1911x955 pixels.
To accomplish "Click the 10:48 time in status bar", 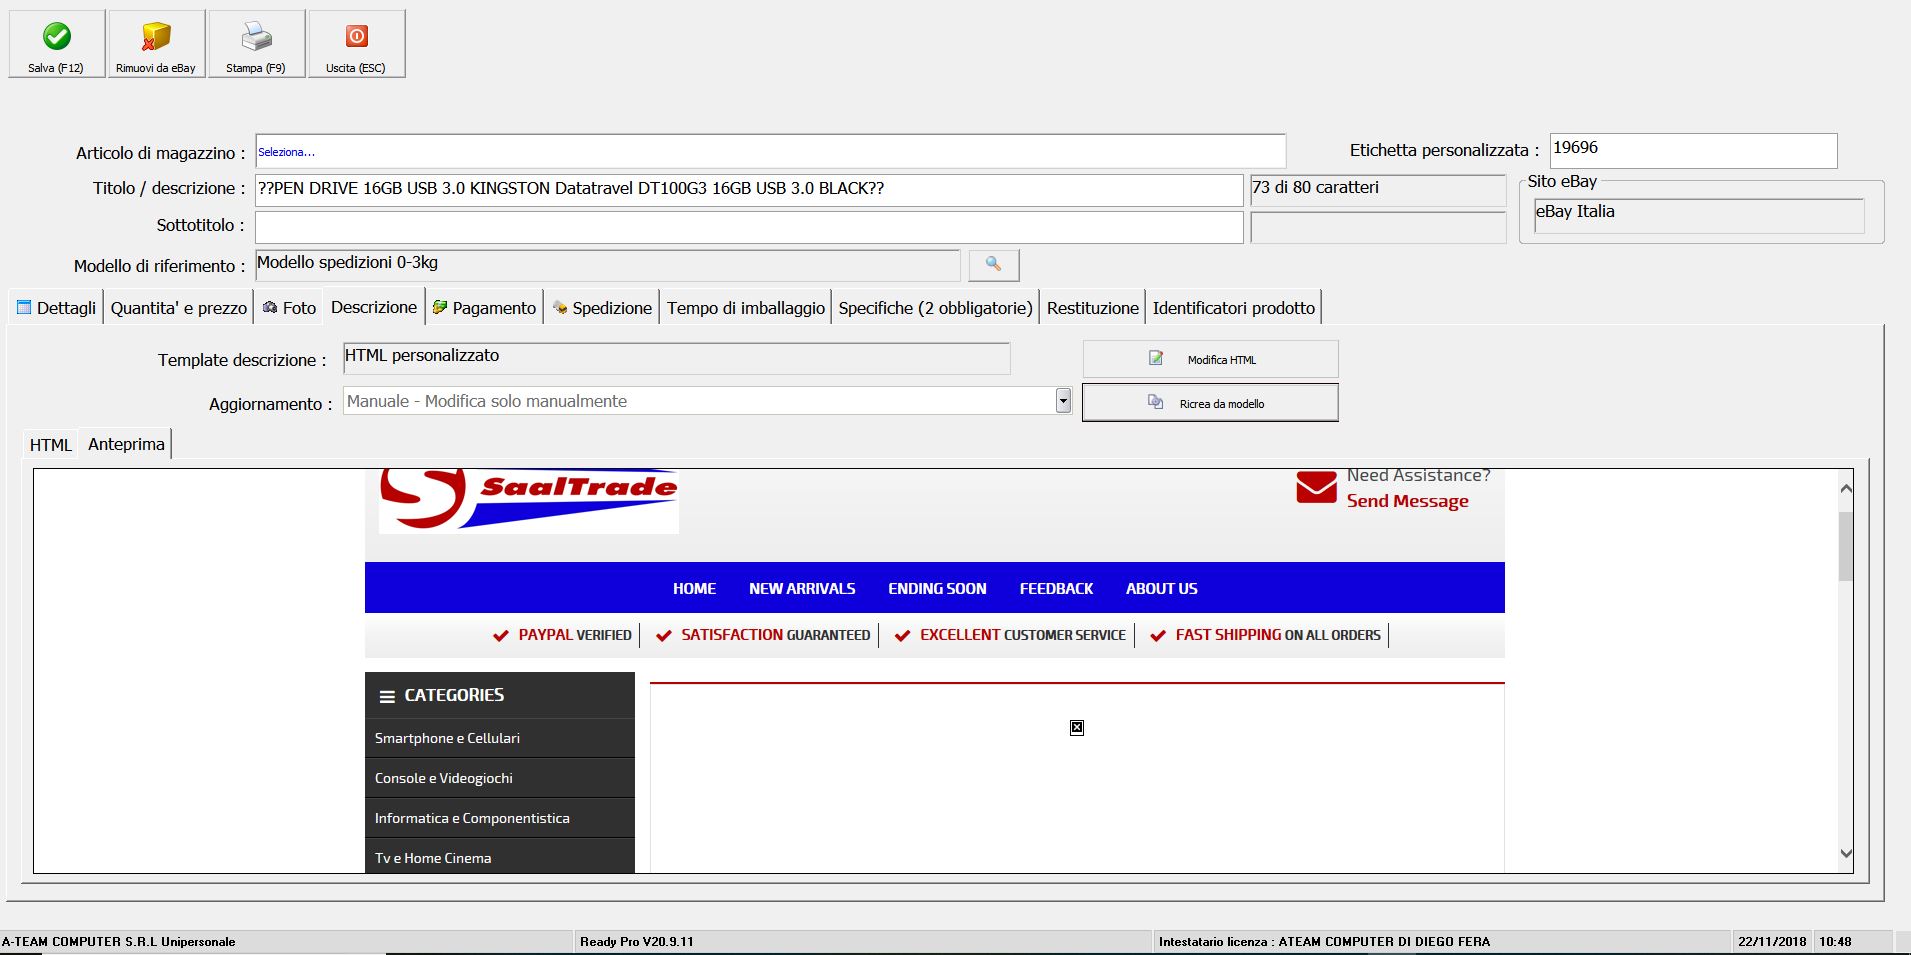I will (x=1835, y=942).
